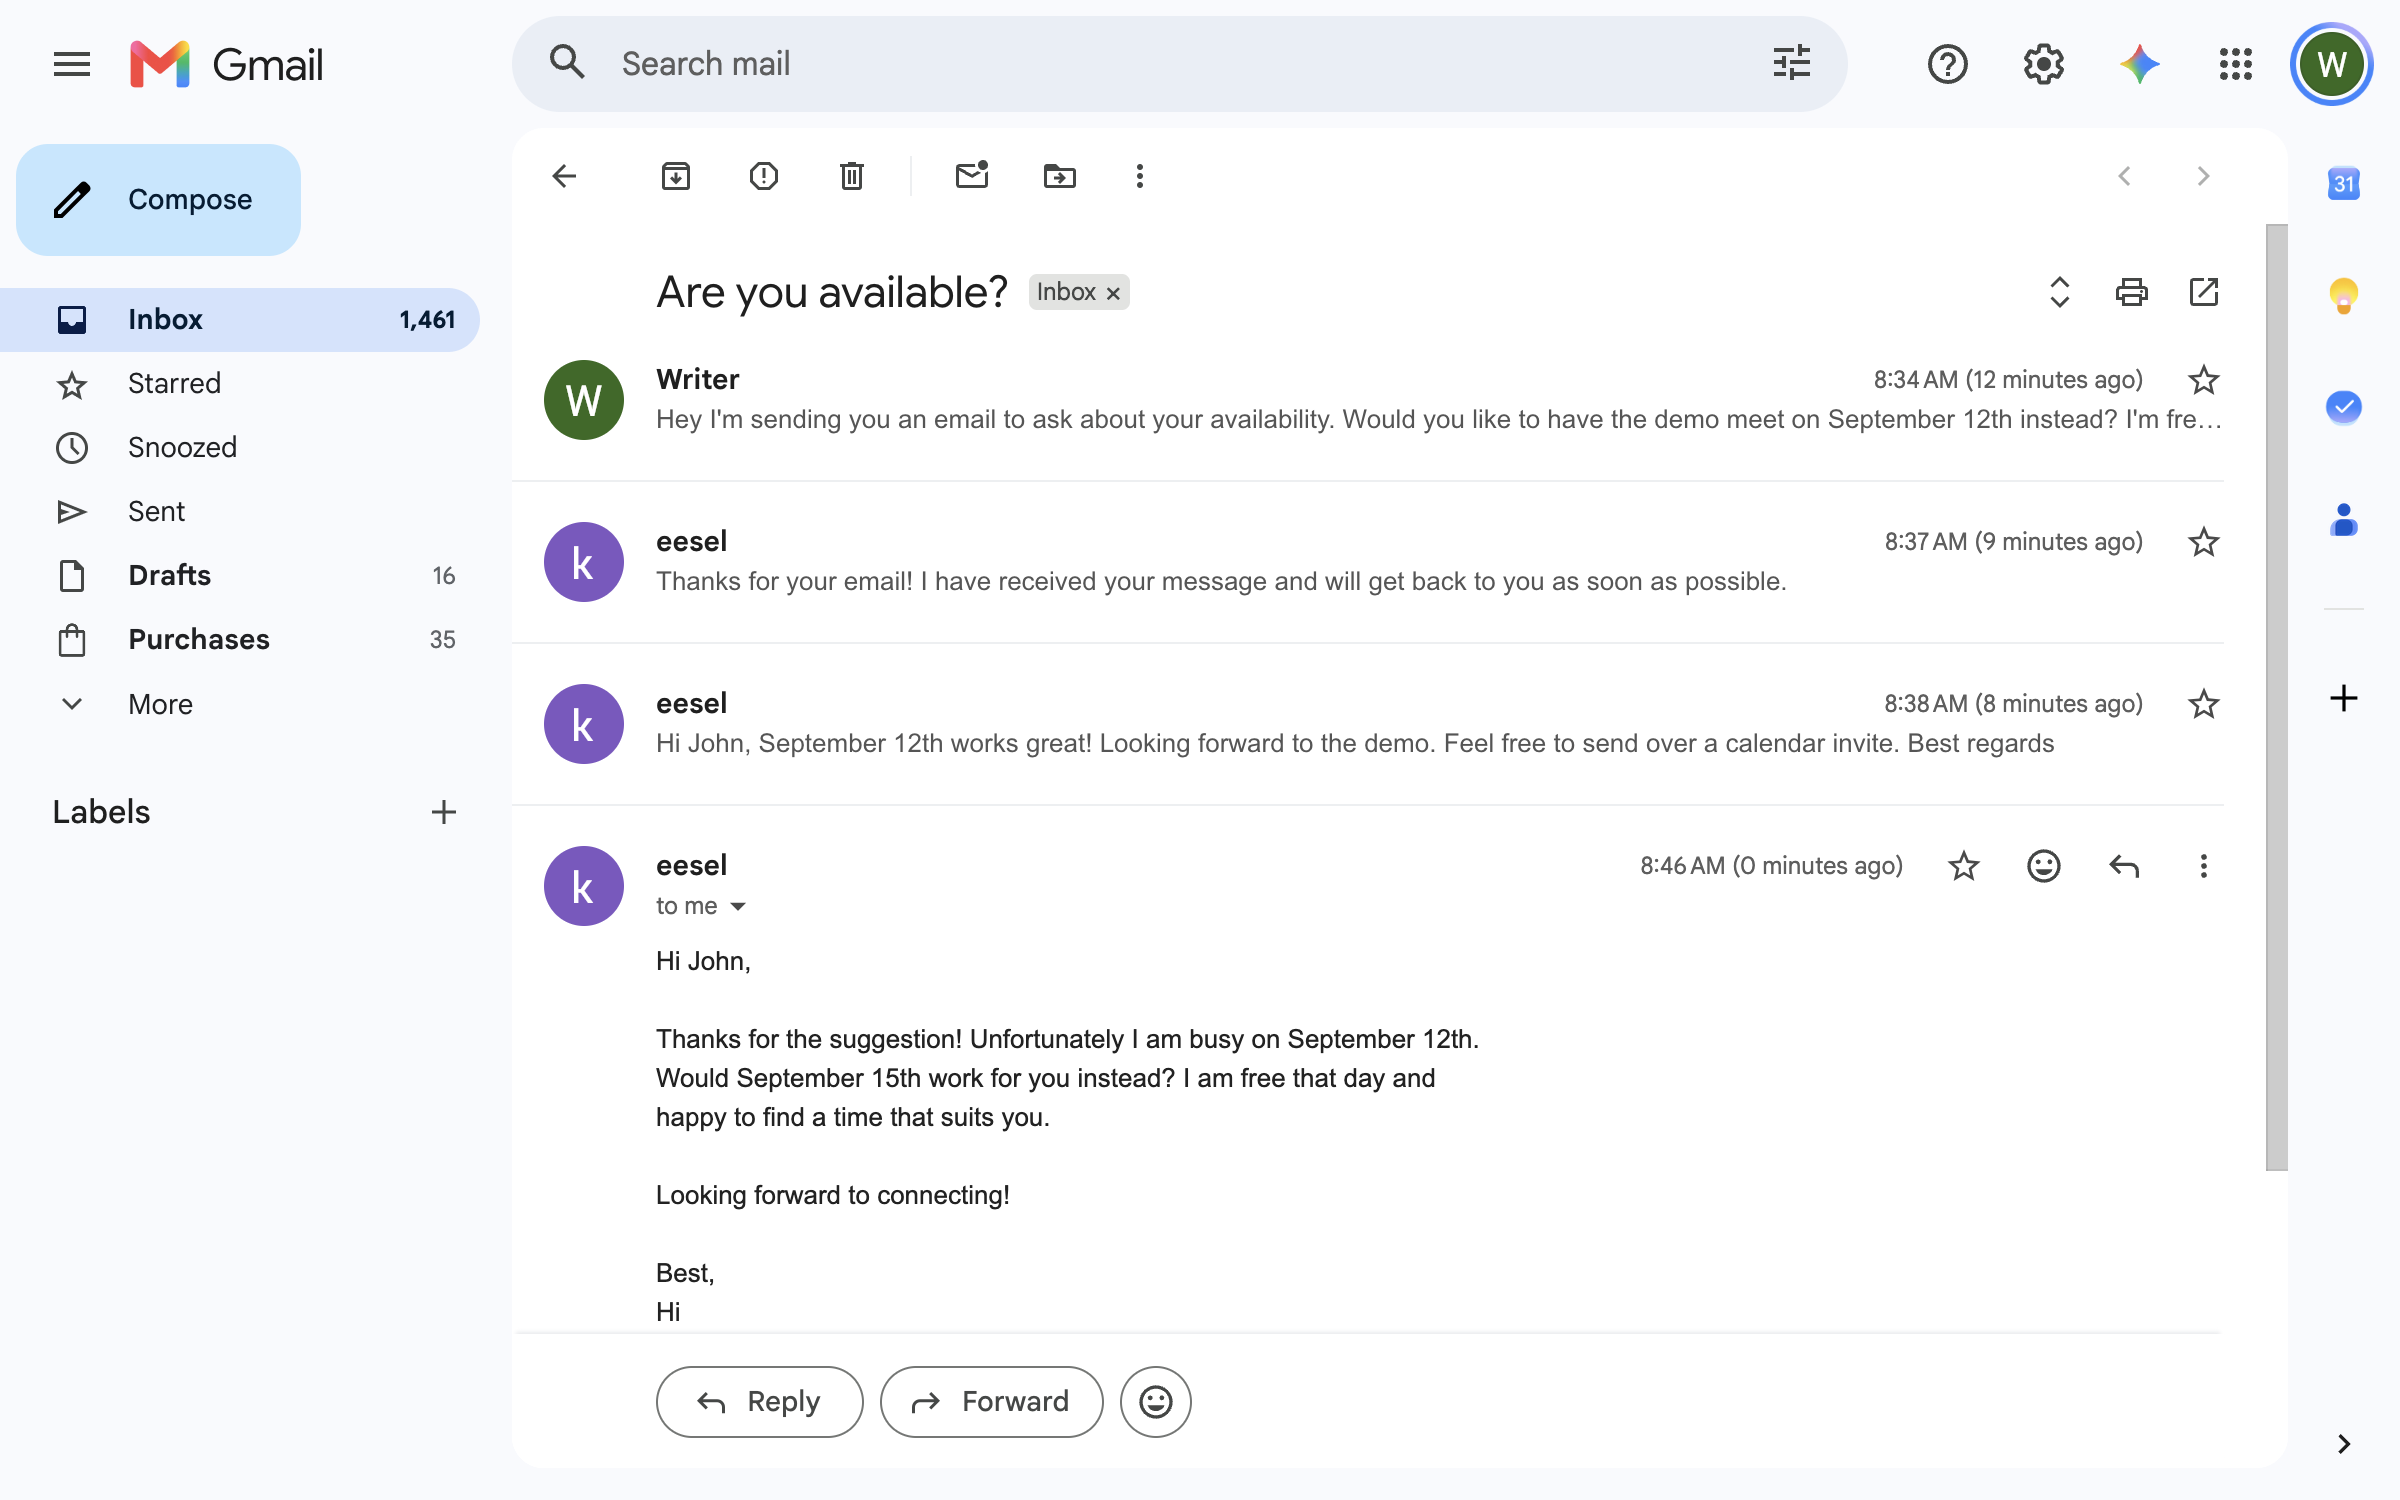Open the Move to folder icon
Screen dimensions: 2400x1500
pos(1060,176)
